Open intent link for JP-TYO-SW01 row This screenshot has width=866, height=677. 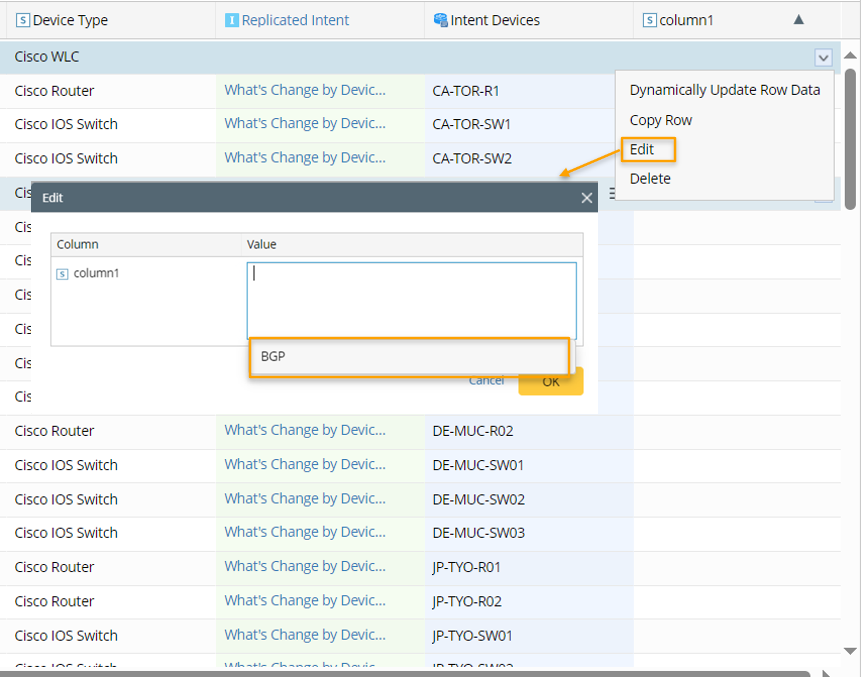click(305, 635)
